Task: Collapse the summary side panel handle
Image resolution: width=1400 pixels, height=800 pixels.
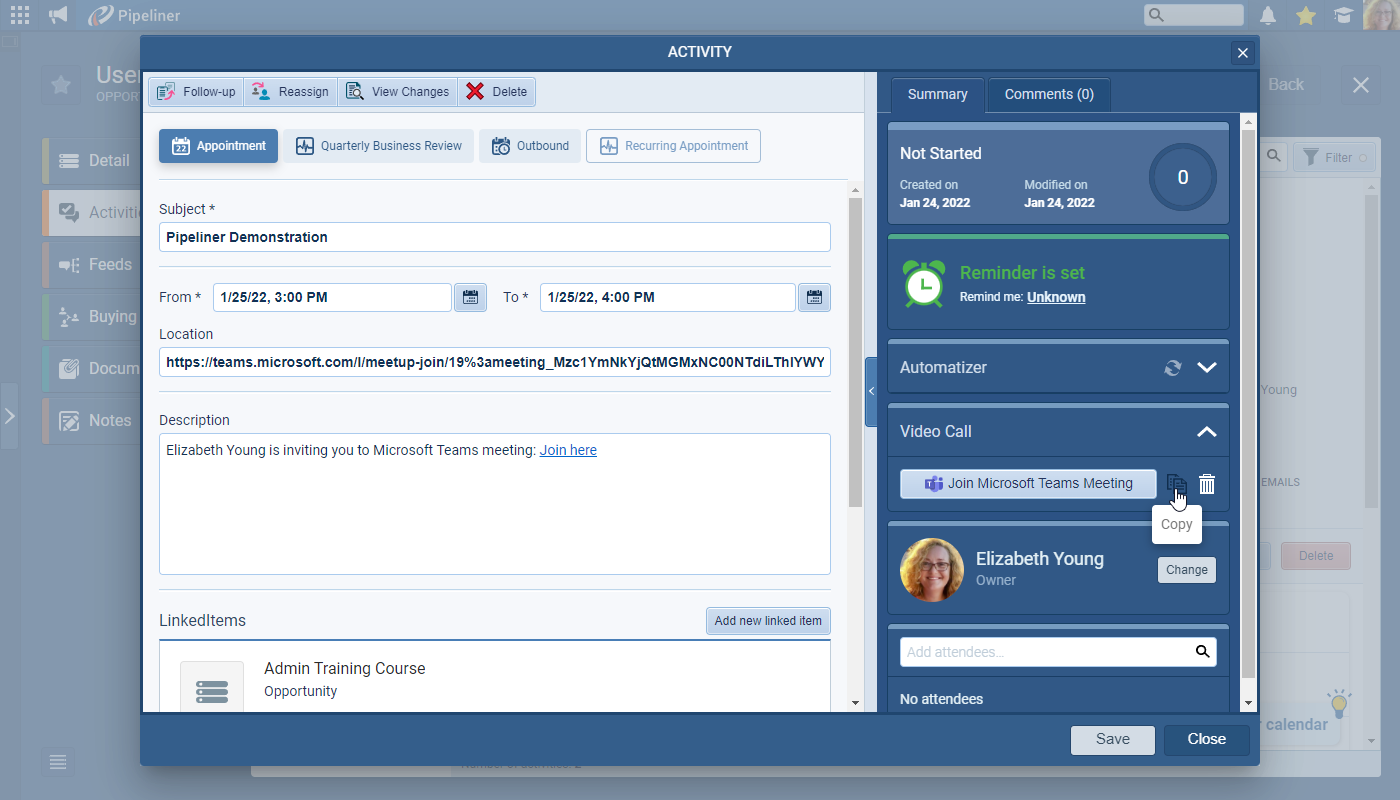Action: tap(870, 392)
